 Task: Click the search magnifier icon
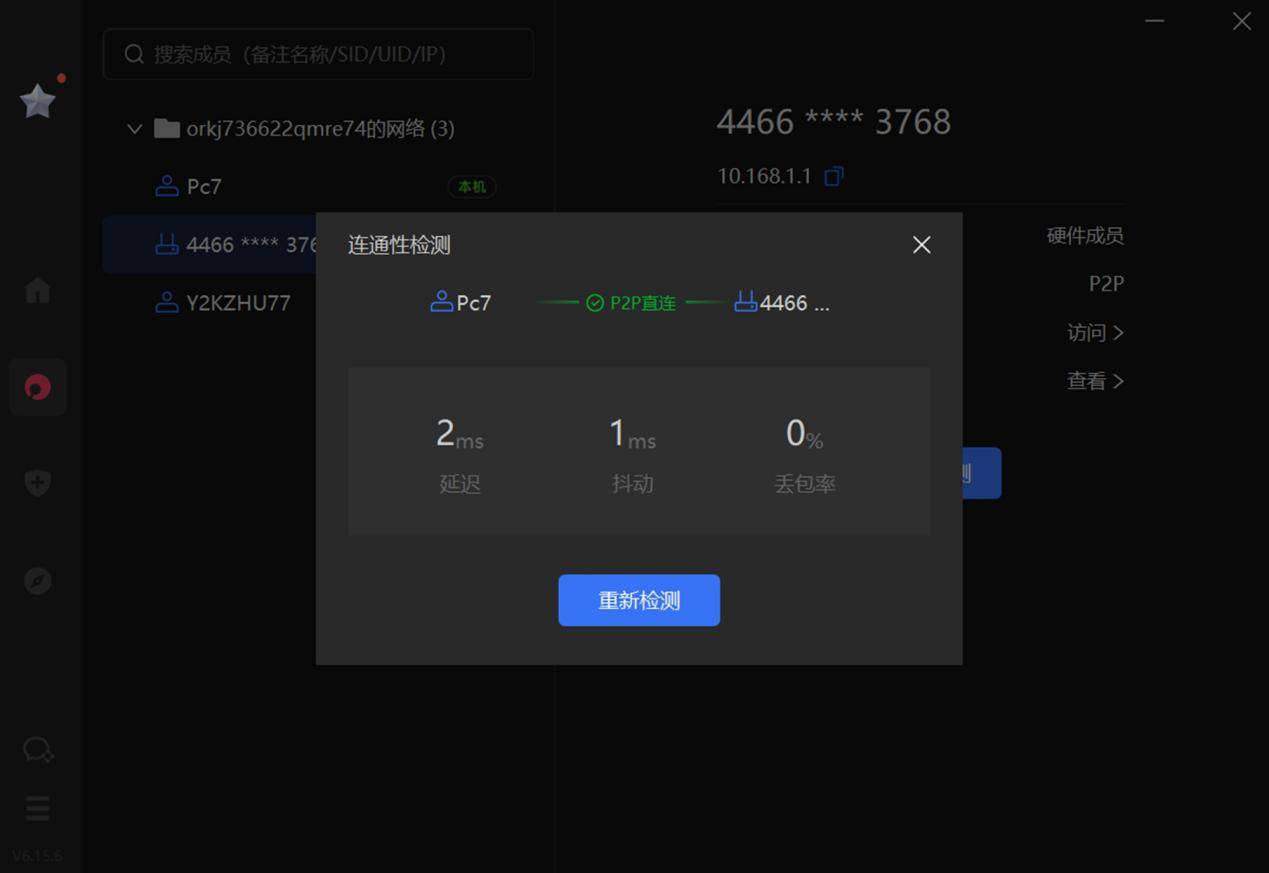[x=134, y=54]
